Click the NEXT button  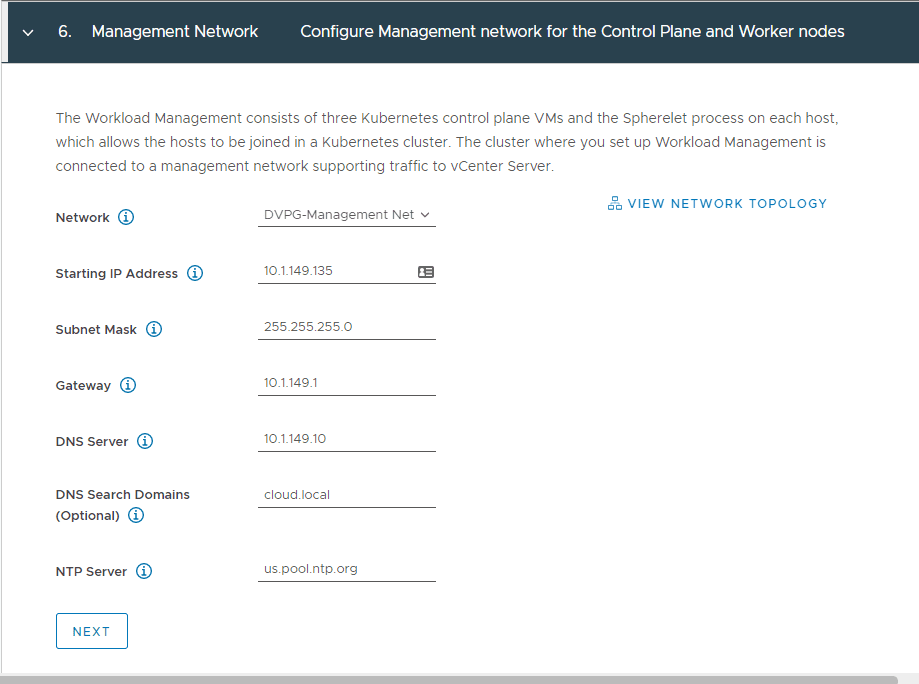pos(91,631)
